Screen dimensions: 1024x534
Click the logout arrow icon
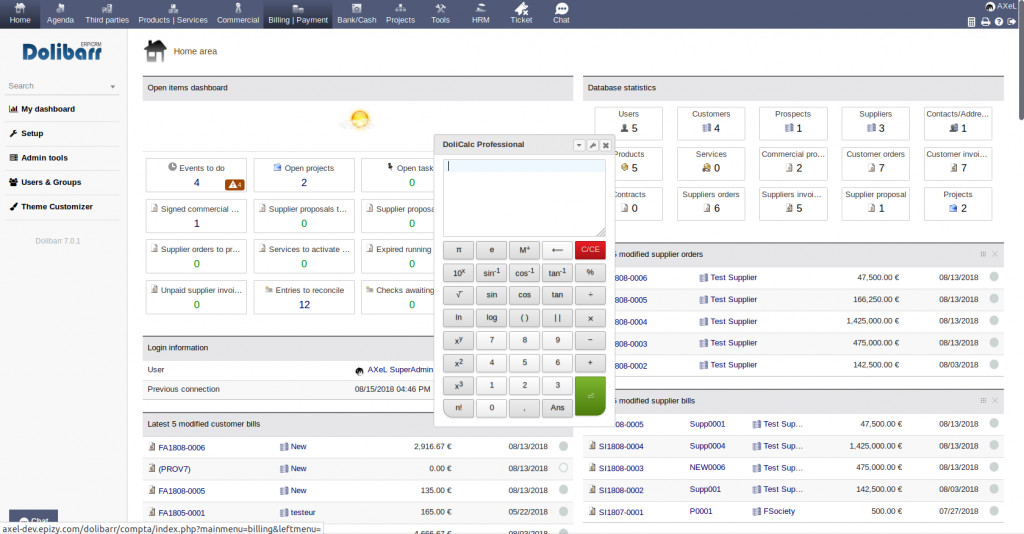(x=1011, y=21)
